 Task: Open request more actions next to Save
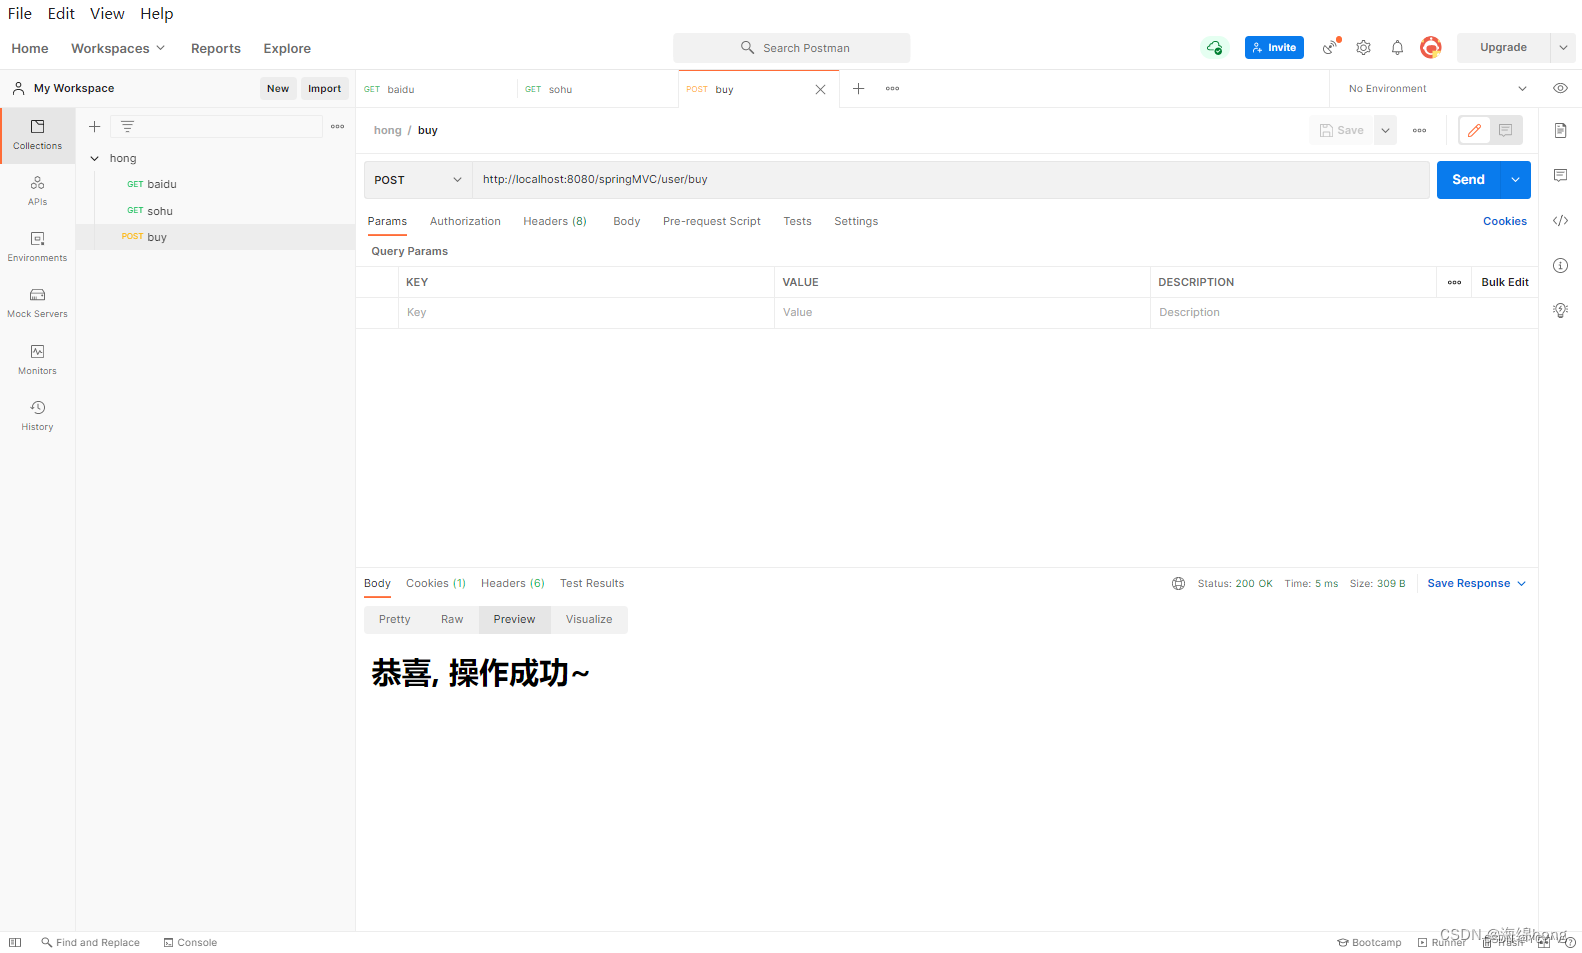1419,130
